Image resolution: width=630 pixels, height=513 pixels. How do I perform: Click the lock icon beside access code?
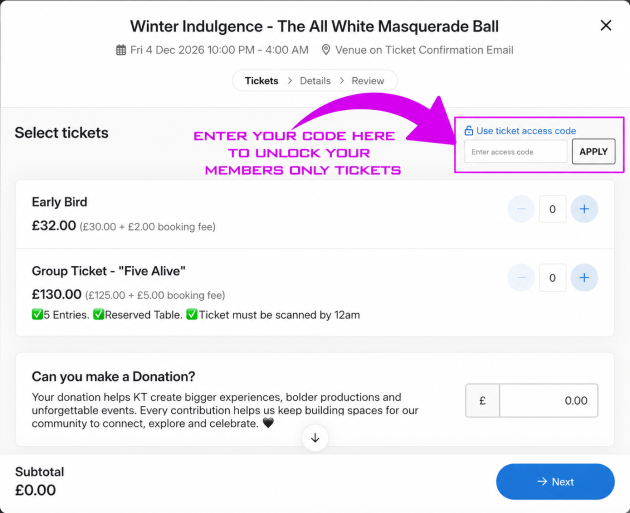[x=468, y=131]
